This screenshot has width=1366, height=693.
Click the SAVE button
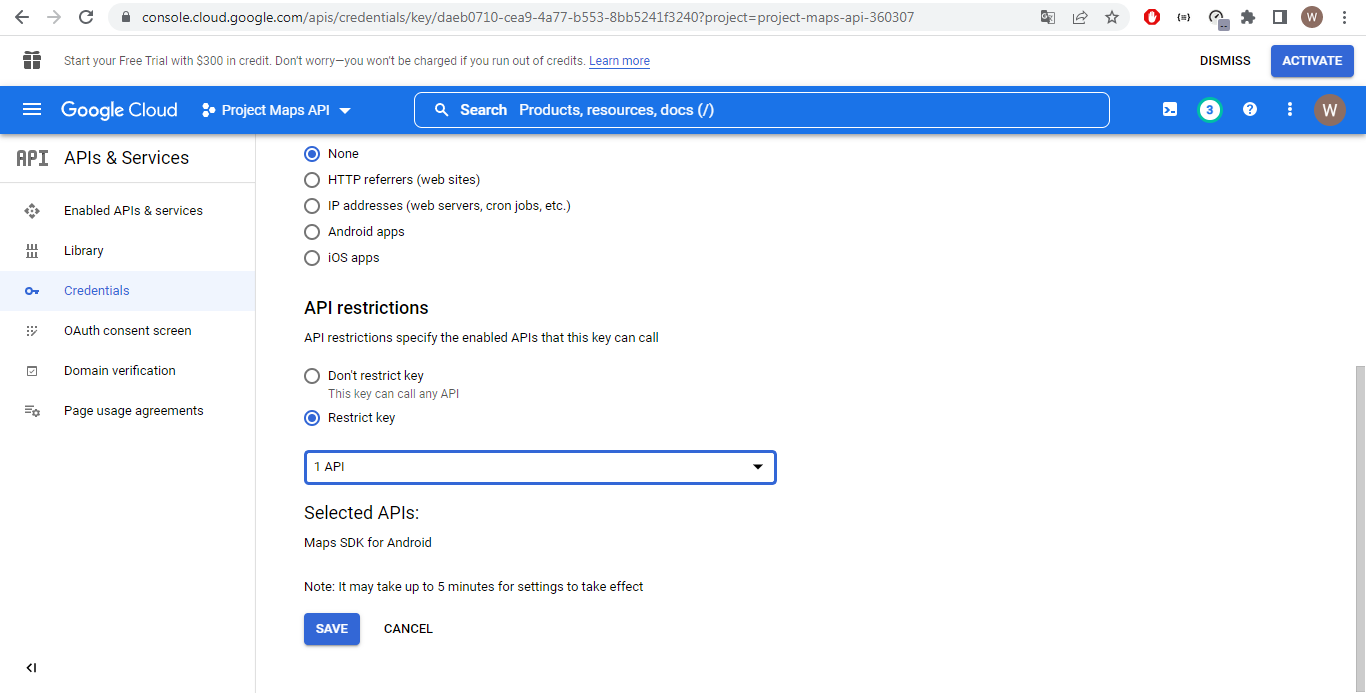pyautogui.click(x=332, y=629)
